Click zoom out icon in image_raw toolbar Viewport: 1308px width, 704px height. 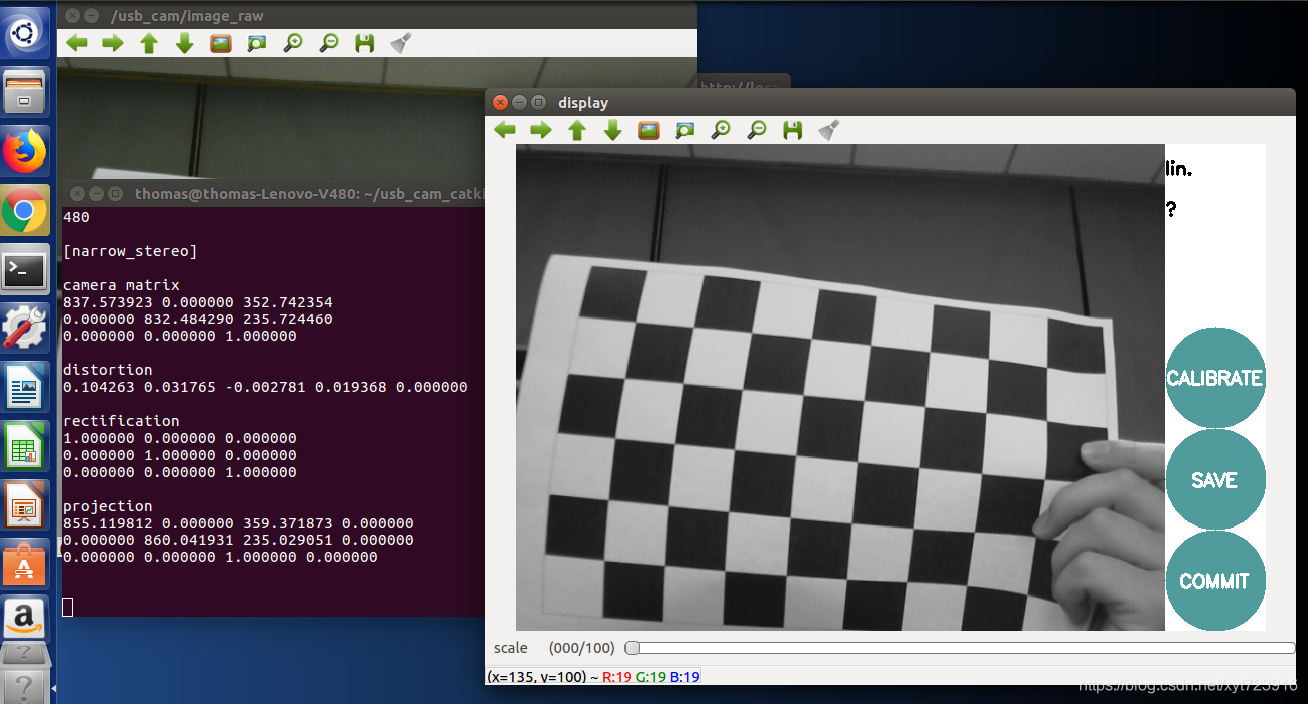click(329, 43)
